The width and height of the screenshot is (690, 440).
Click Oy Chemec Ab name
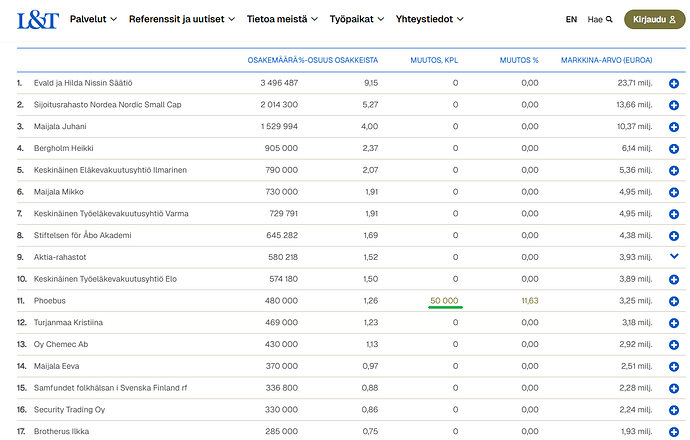pyautogui.click(x=61, y=344)
